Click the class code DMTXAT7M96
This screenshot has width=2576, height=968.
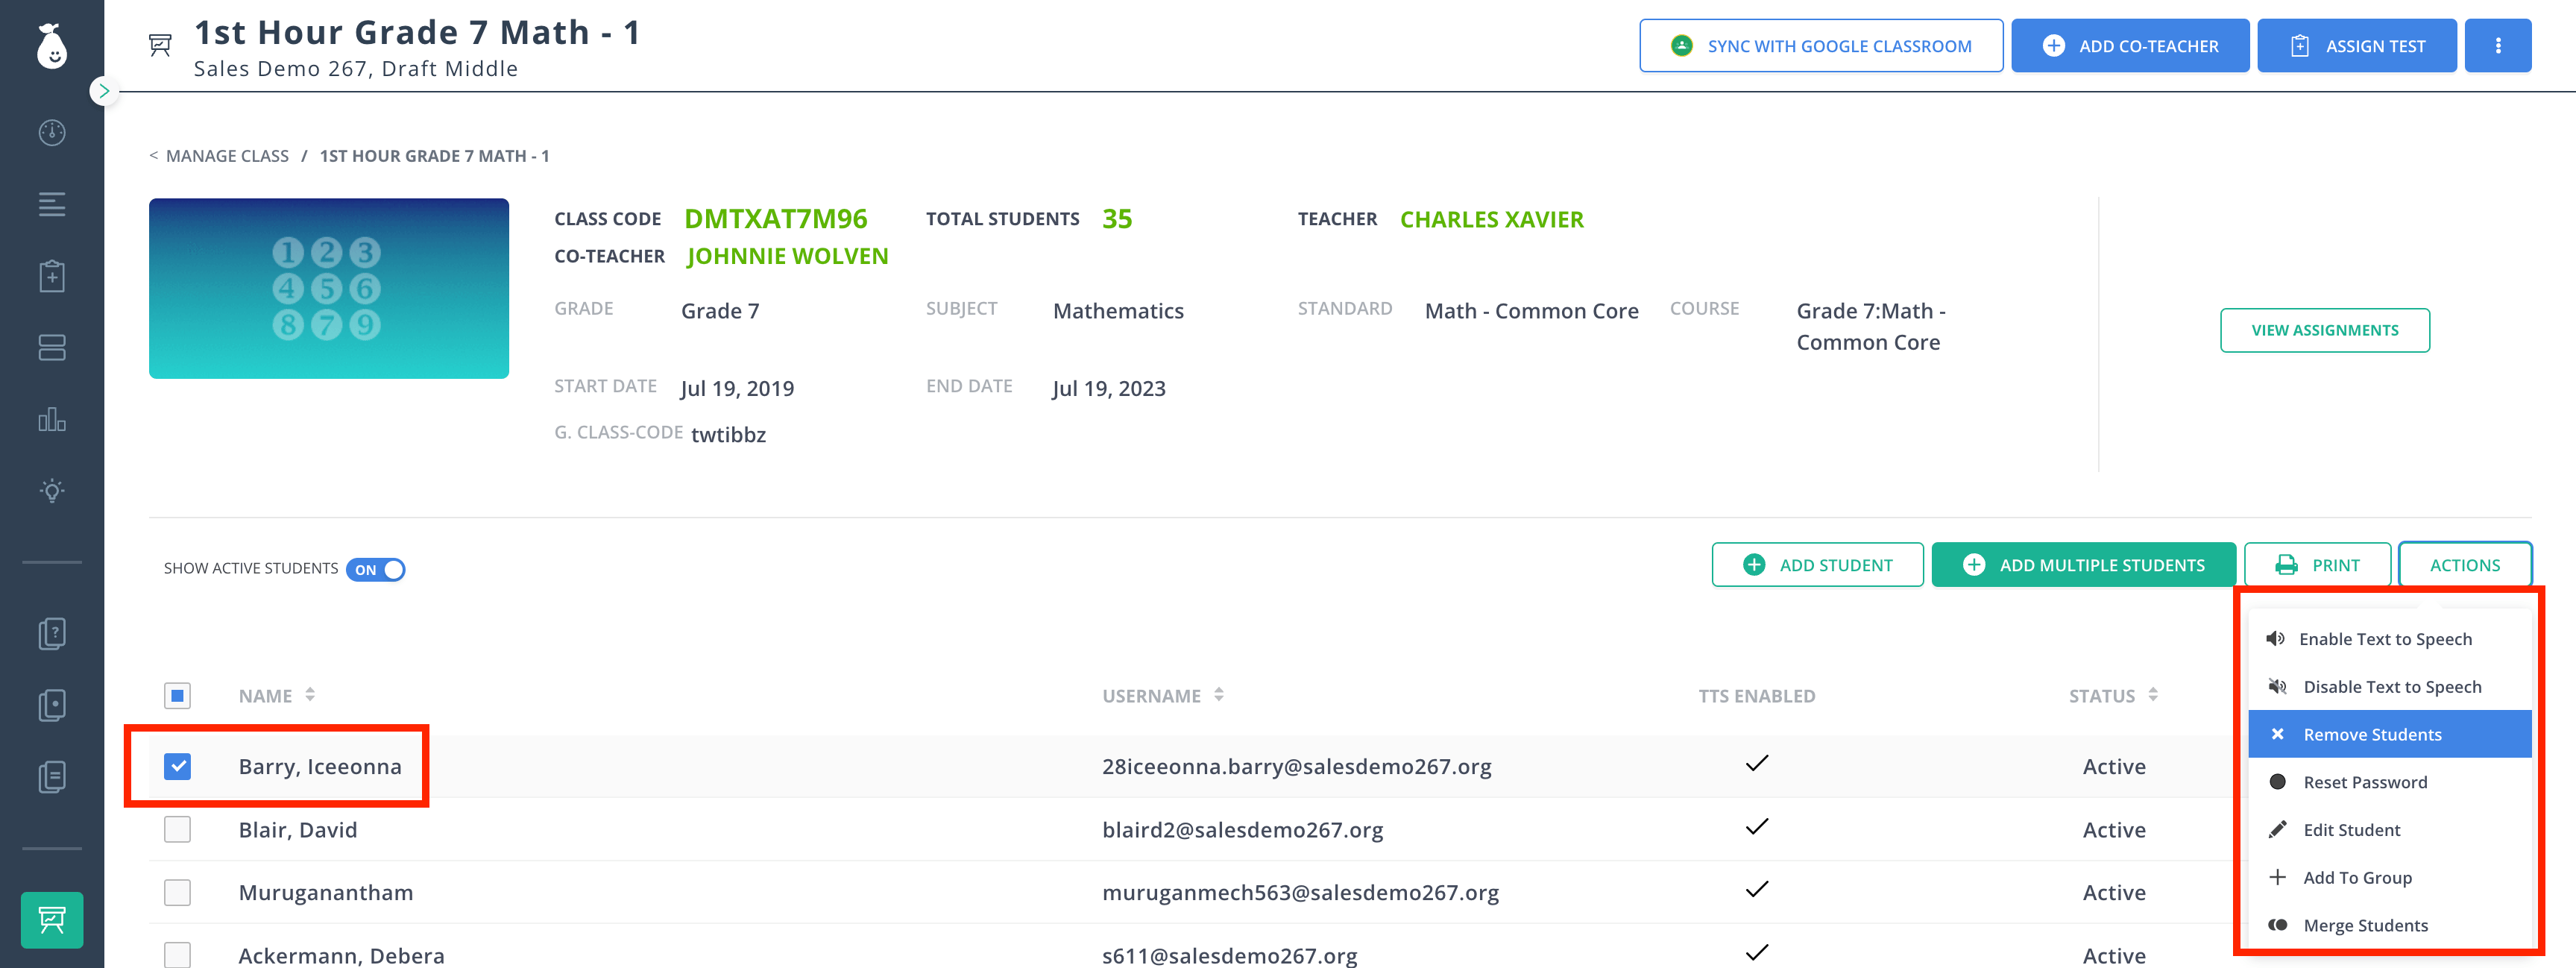pyautogui.click(x=776, y=219)
